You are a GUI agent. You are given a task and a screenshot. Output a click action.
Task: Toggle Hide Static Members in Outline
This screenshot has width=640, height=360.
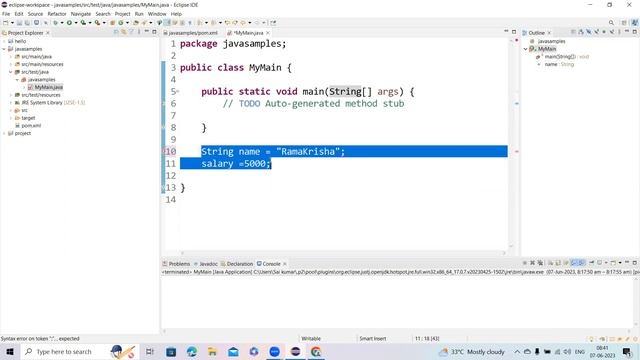click(x=596, y=32)
